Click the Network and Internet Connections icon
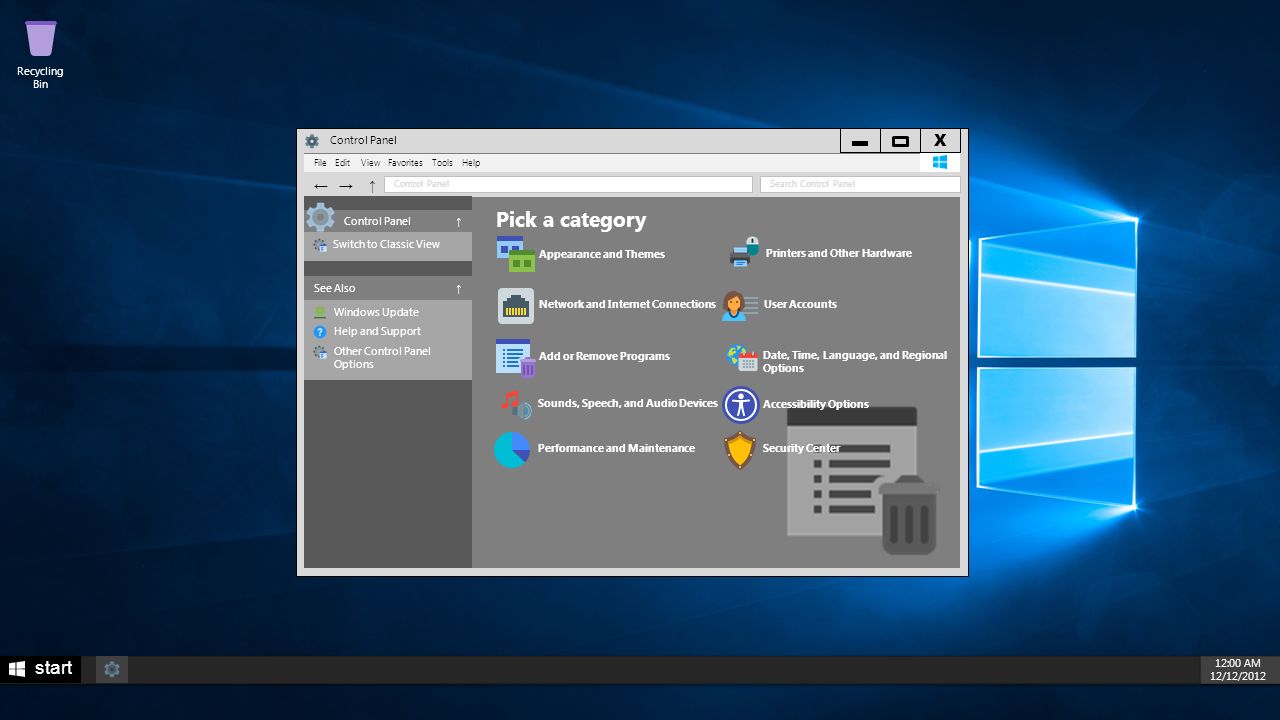1280x720 pixels. coord(516,305)
